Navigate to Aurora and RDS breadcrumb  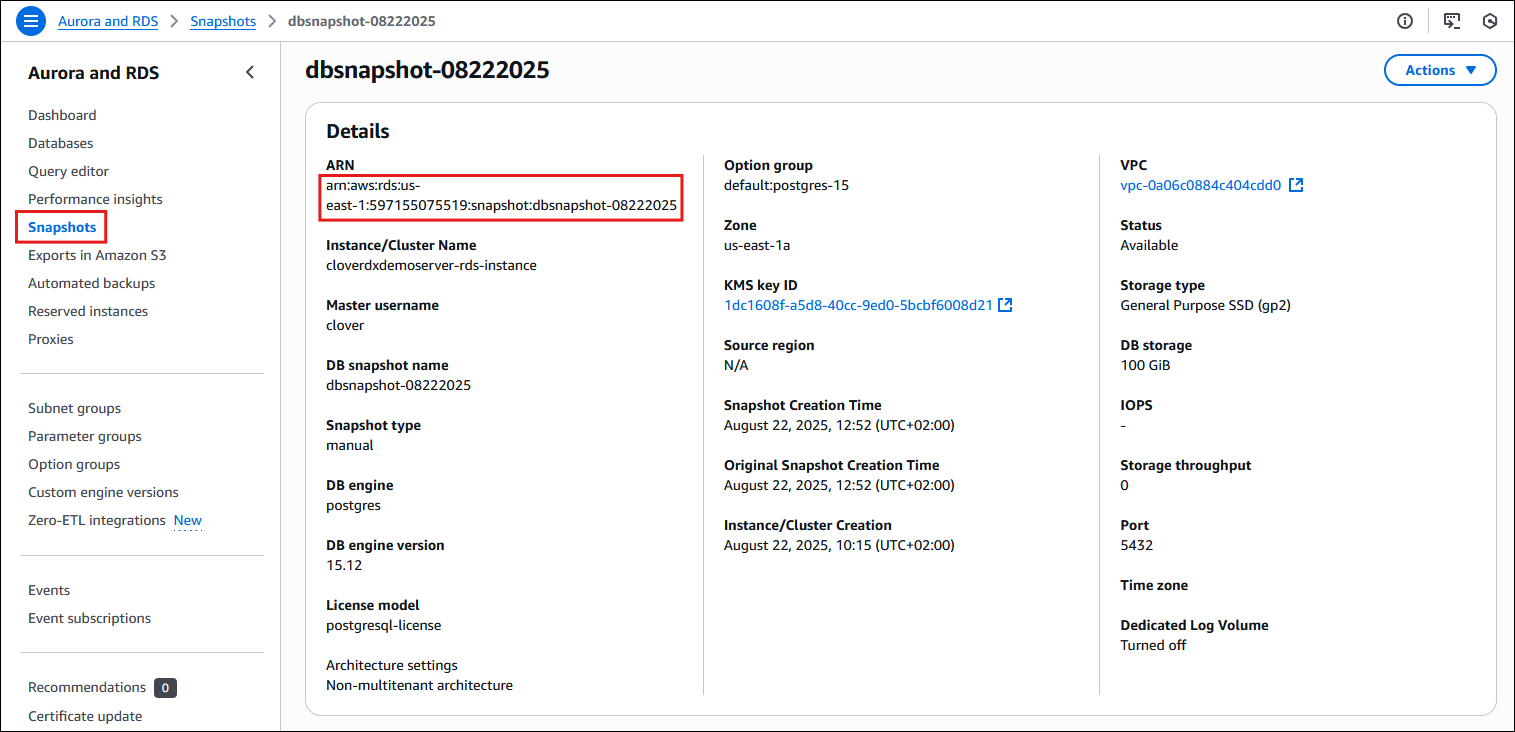107,20
